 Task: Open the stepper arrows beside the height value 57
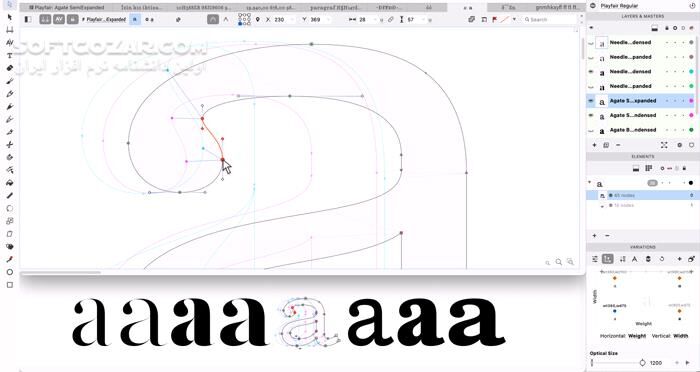coord(423,20)
